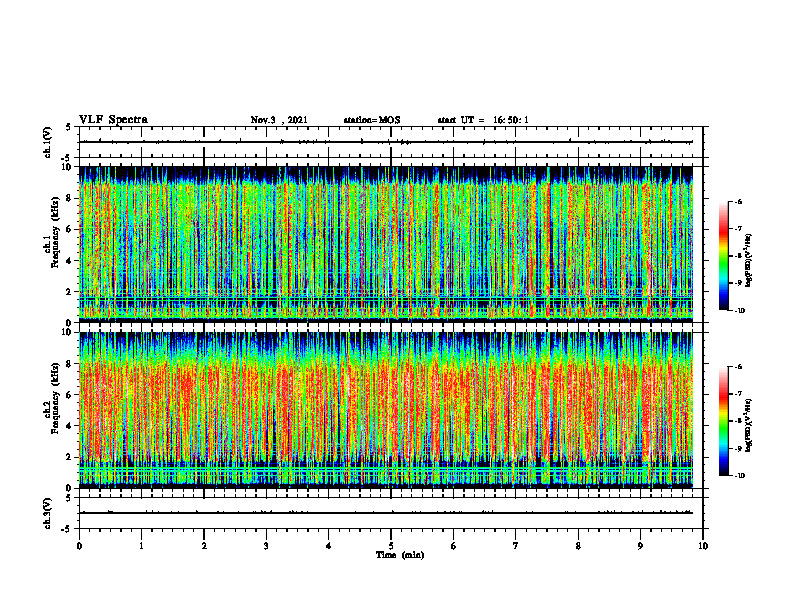Click the time axis tick label "9"

click(x=640, y=546)
